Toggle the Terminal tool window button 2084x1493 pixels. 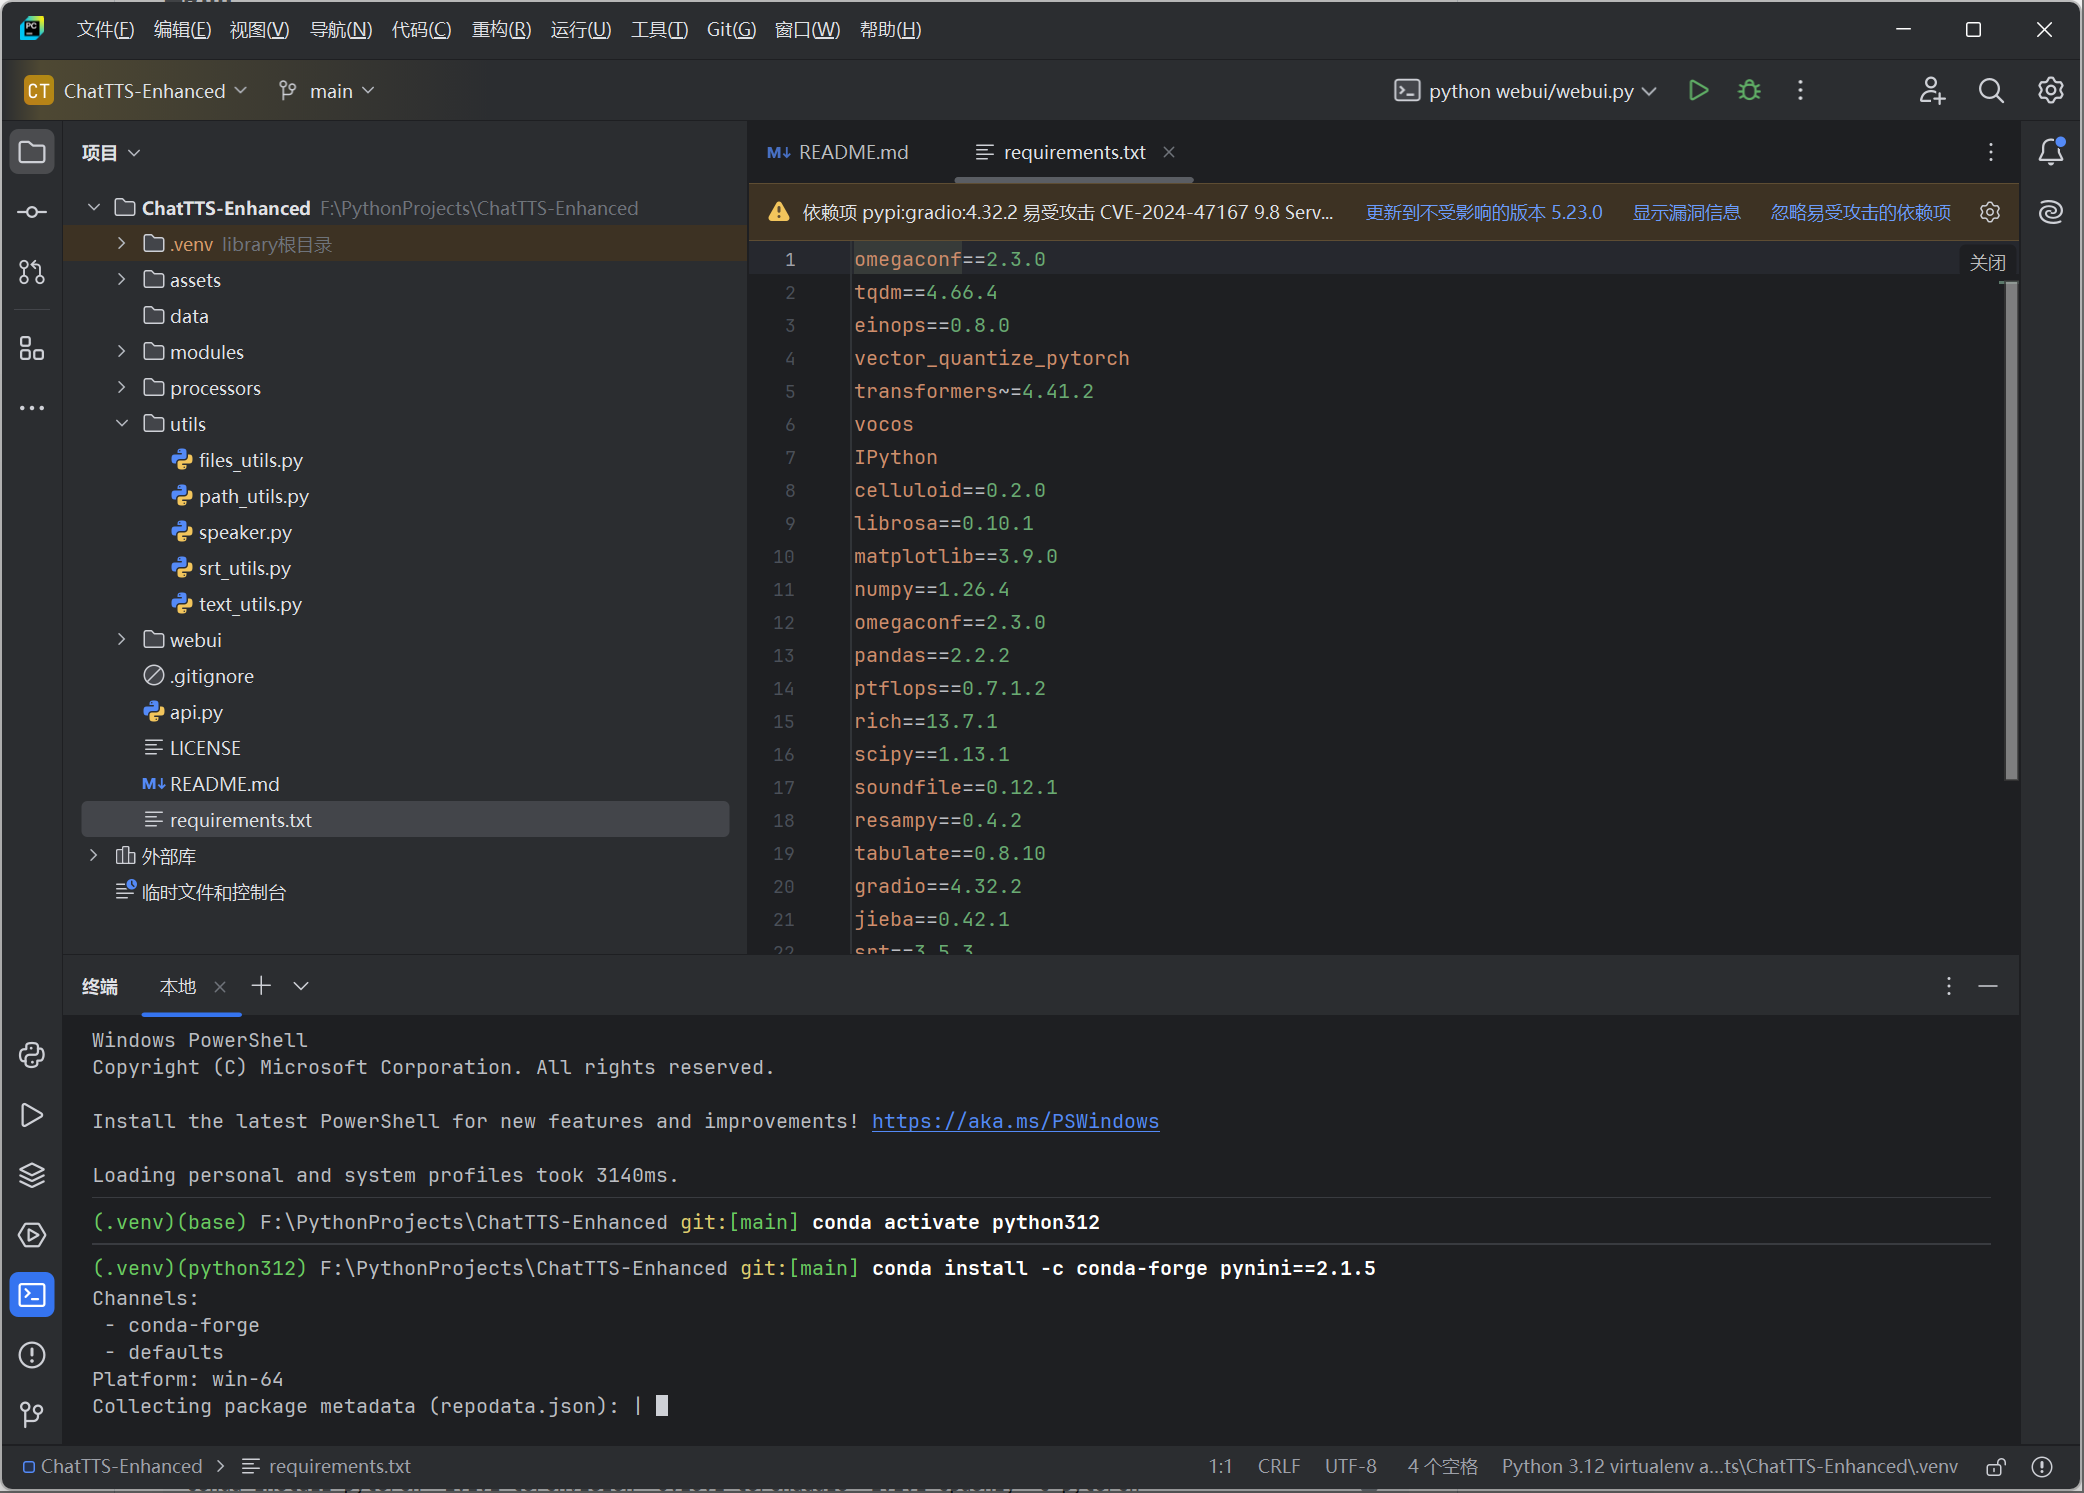(x=32, y=1295)
